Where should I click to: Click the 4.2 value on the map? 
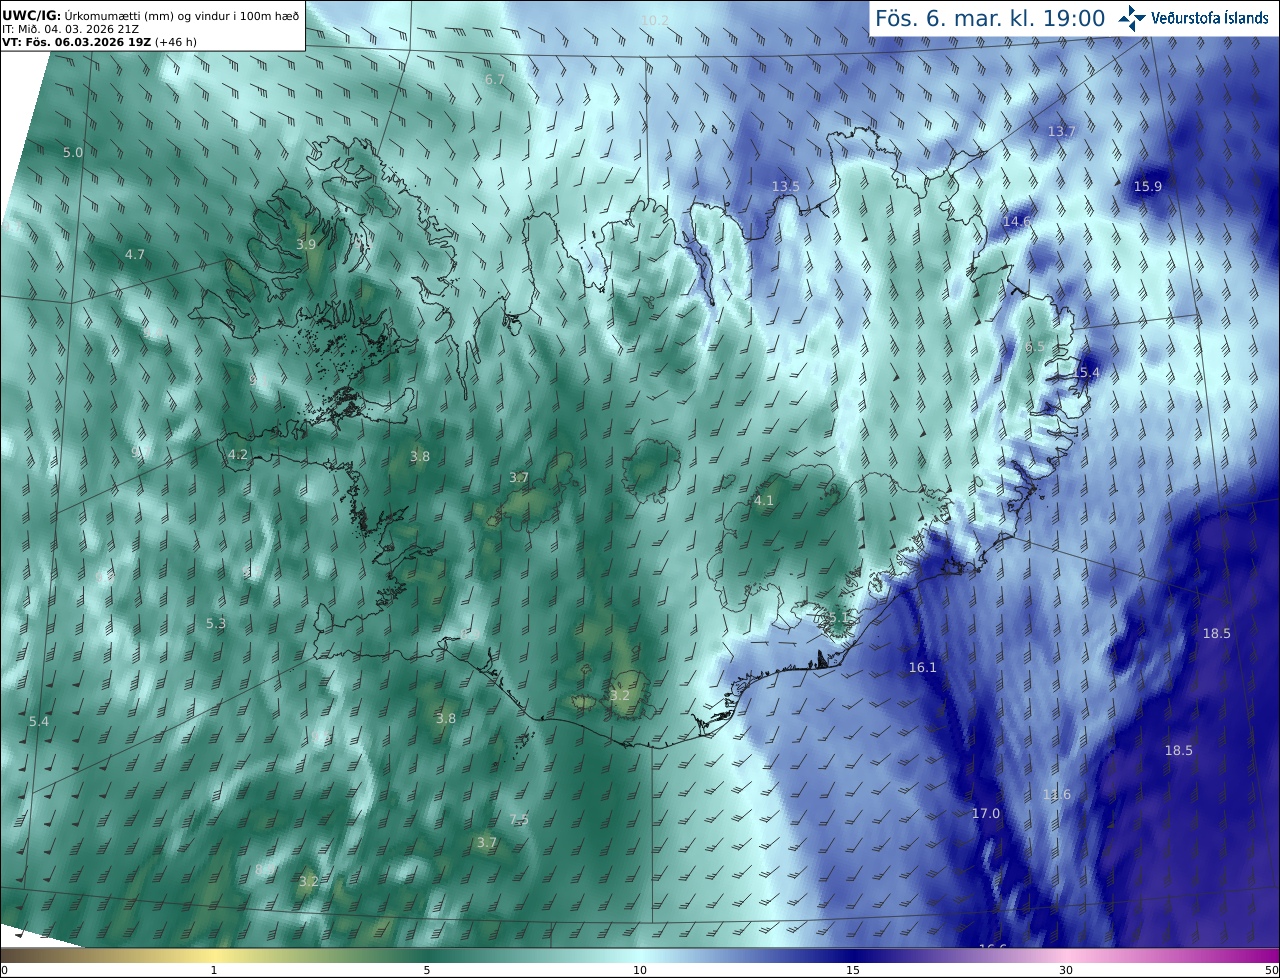pyautogui.click(x=238, y=454)
